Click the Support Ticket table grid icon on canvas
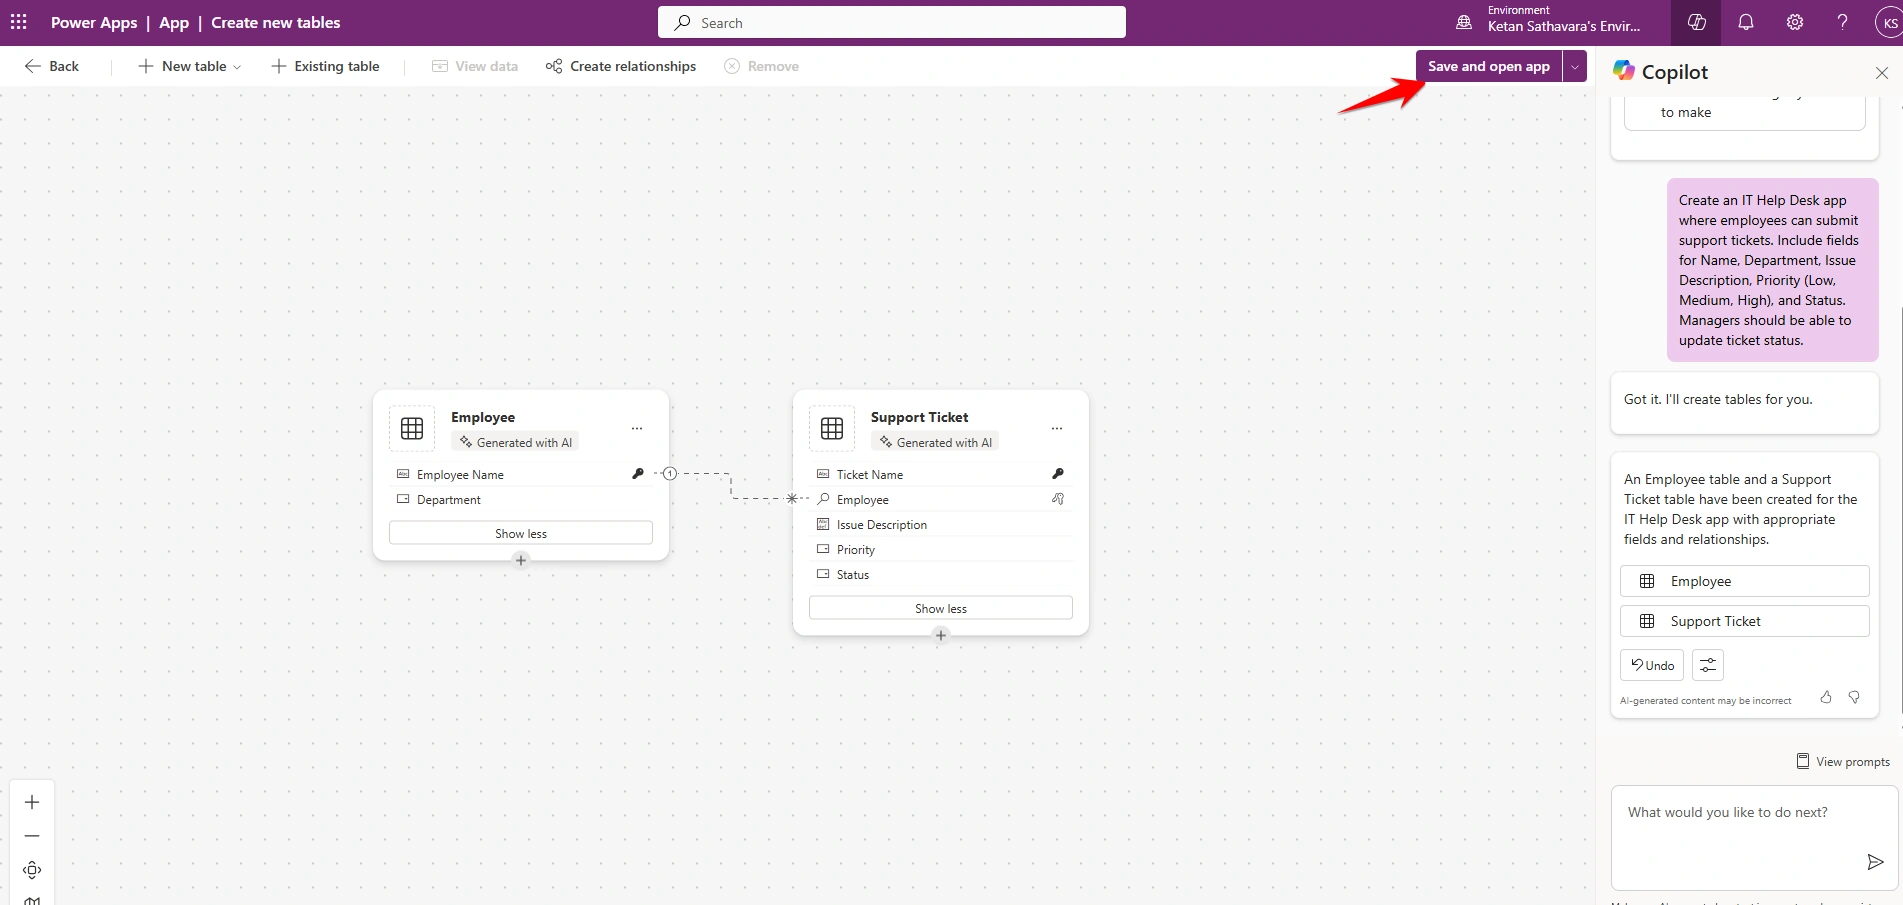 (832, 428)
